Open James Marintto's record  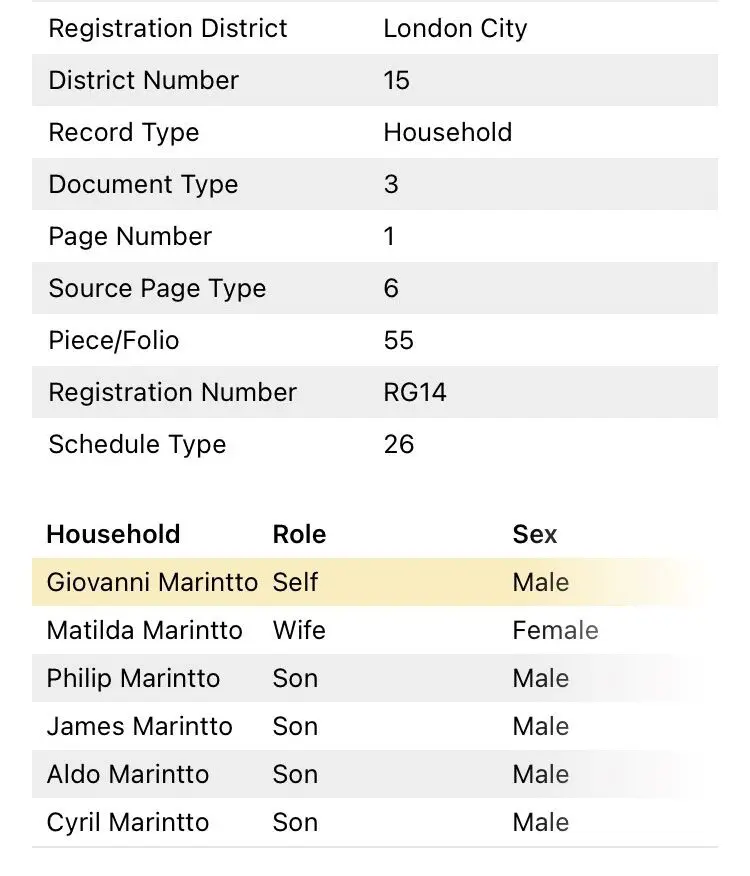(139, 726)
